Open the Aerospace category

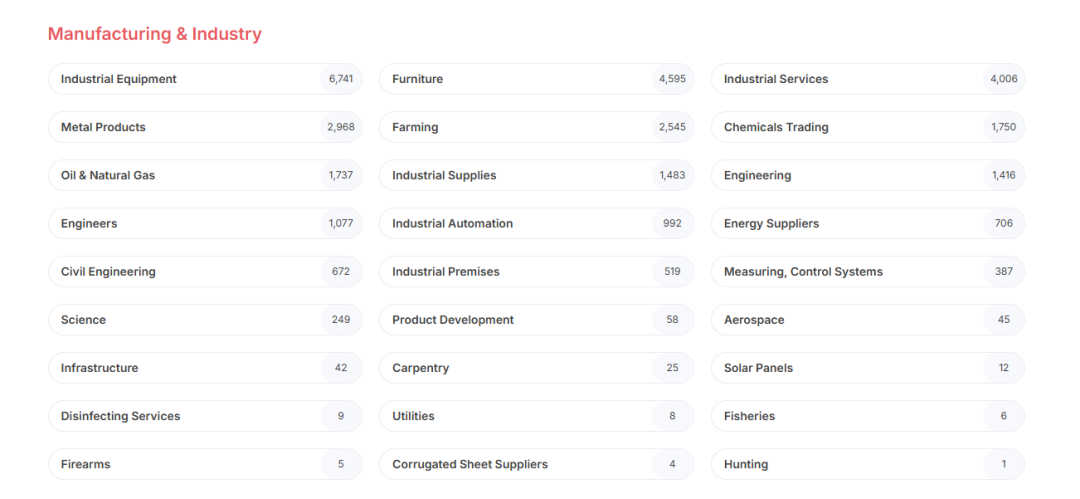click(868, 320)
